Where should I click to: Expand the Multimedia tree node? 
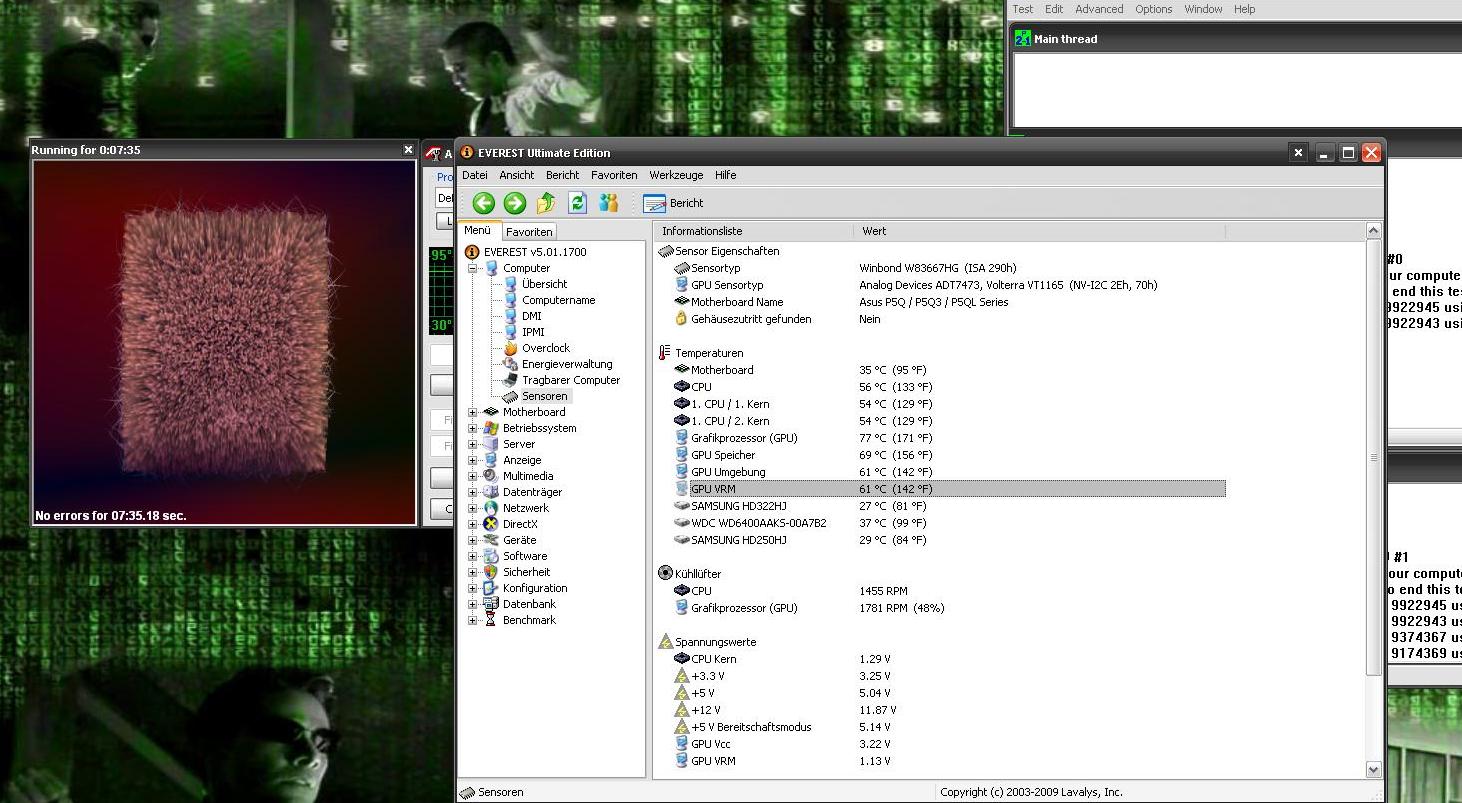coord(473,476)
